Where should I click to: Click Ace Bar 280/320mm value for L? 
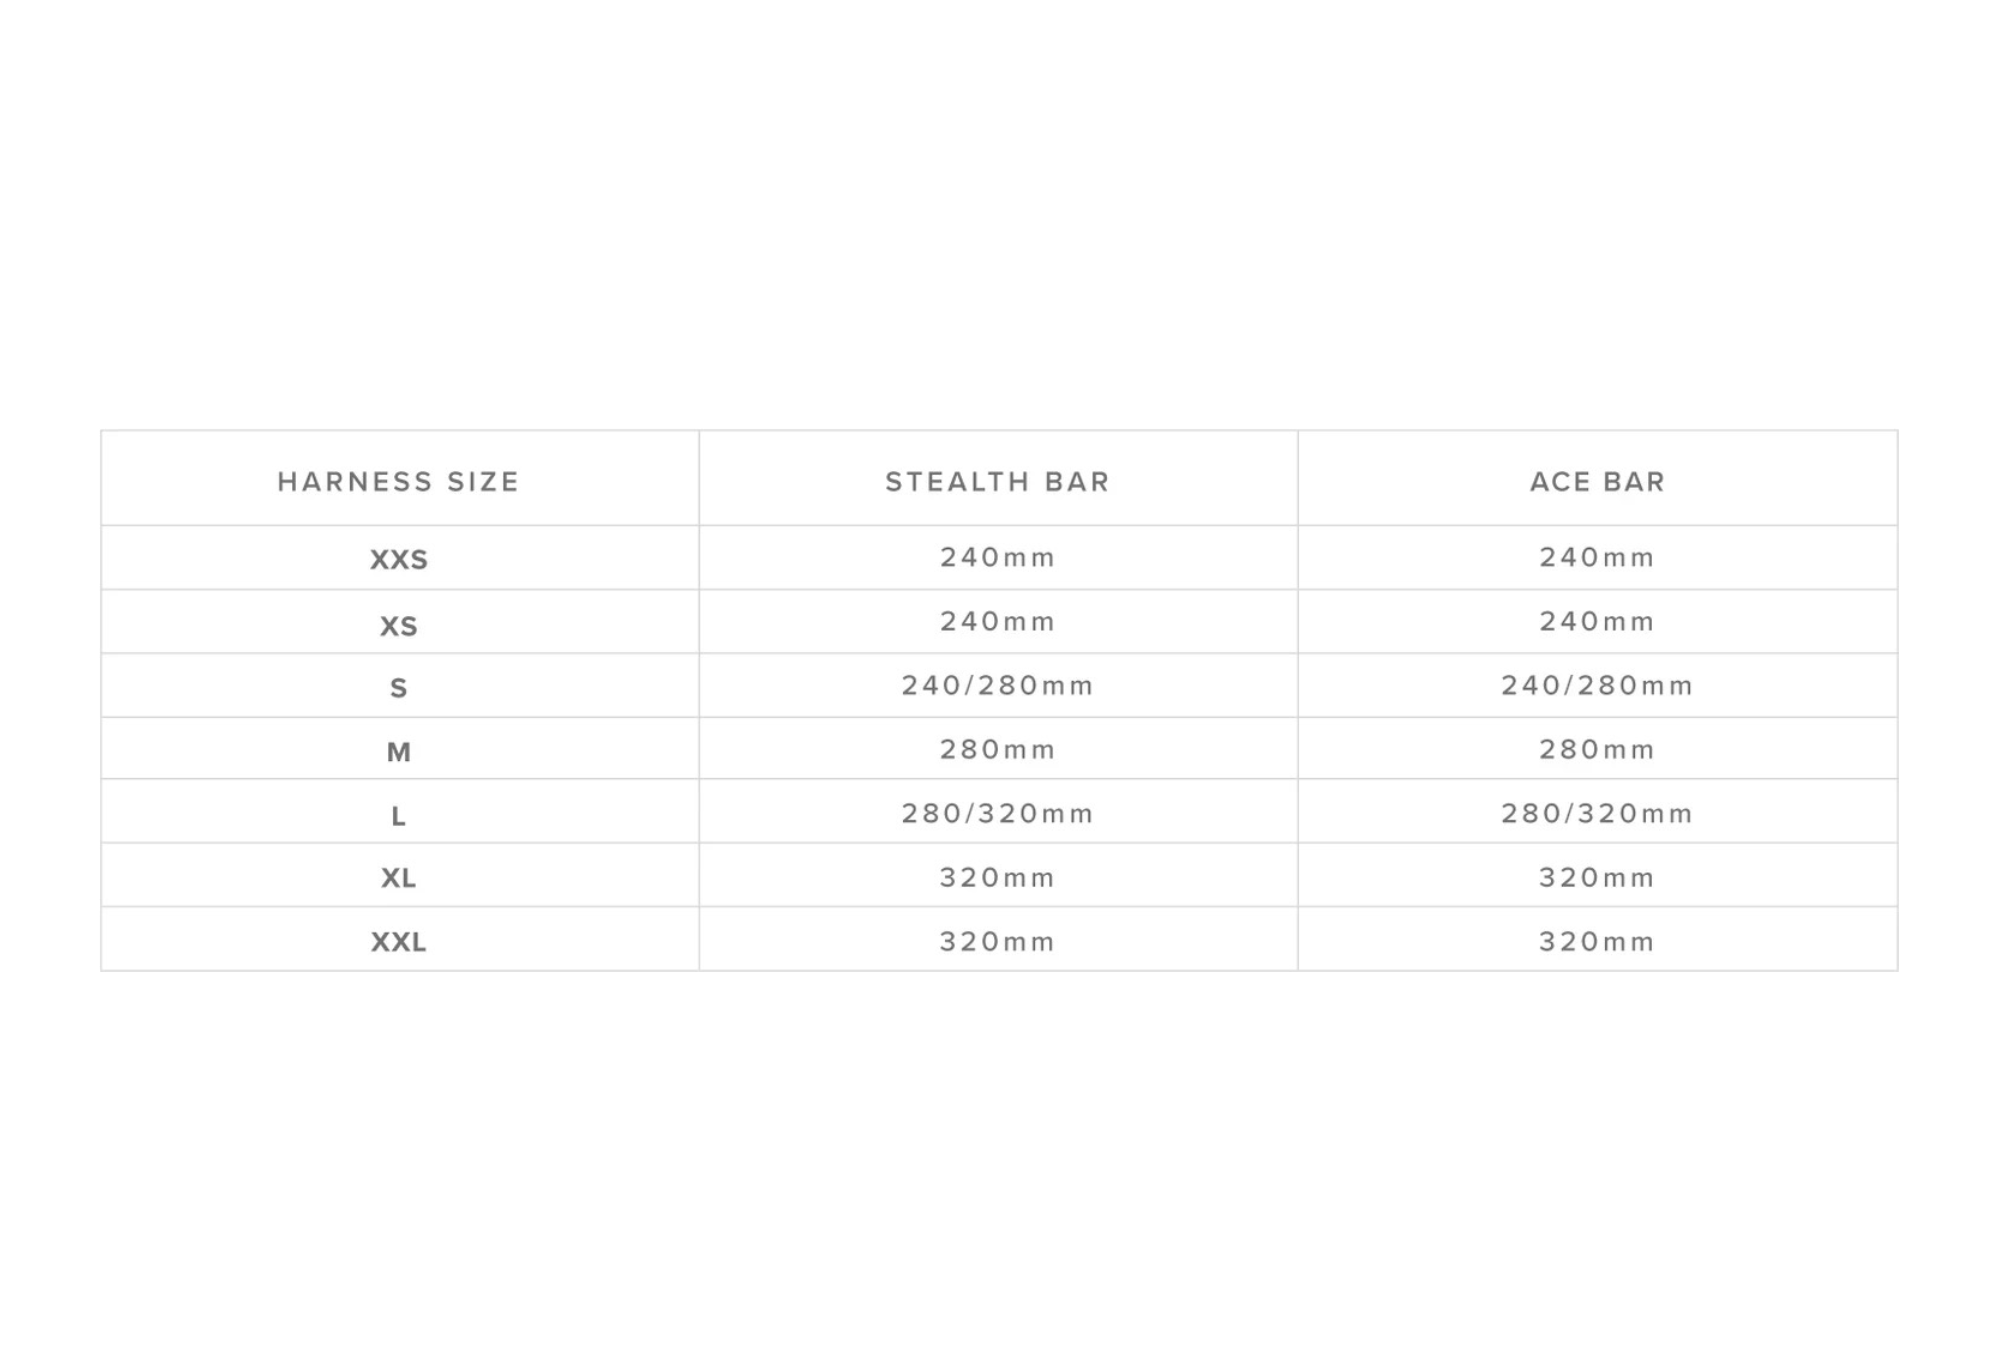click(x=1597, y=814)
